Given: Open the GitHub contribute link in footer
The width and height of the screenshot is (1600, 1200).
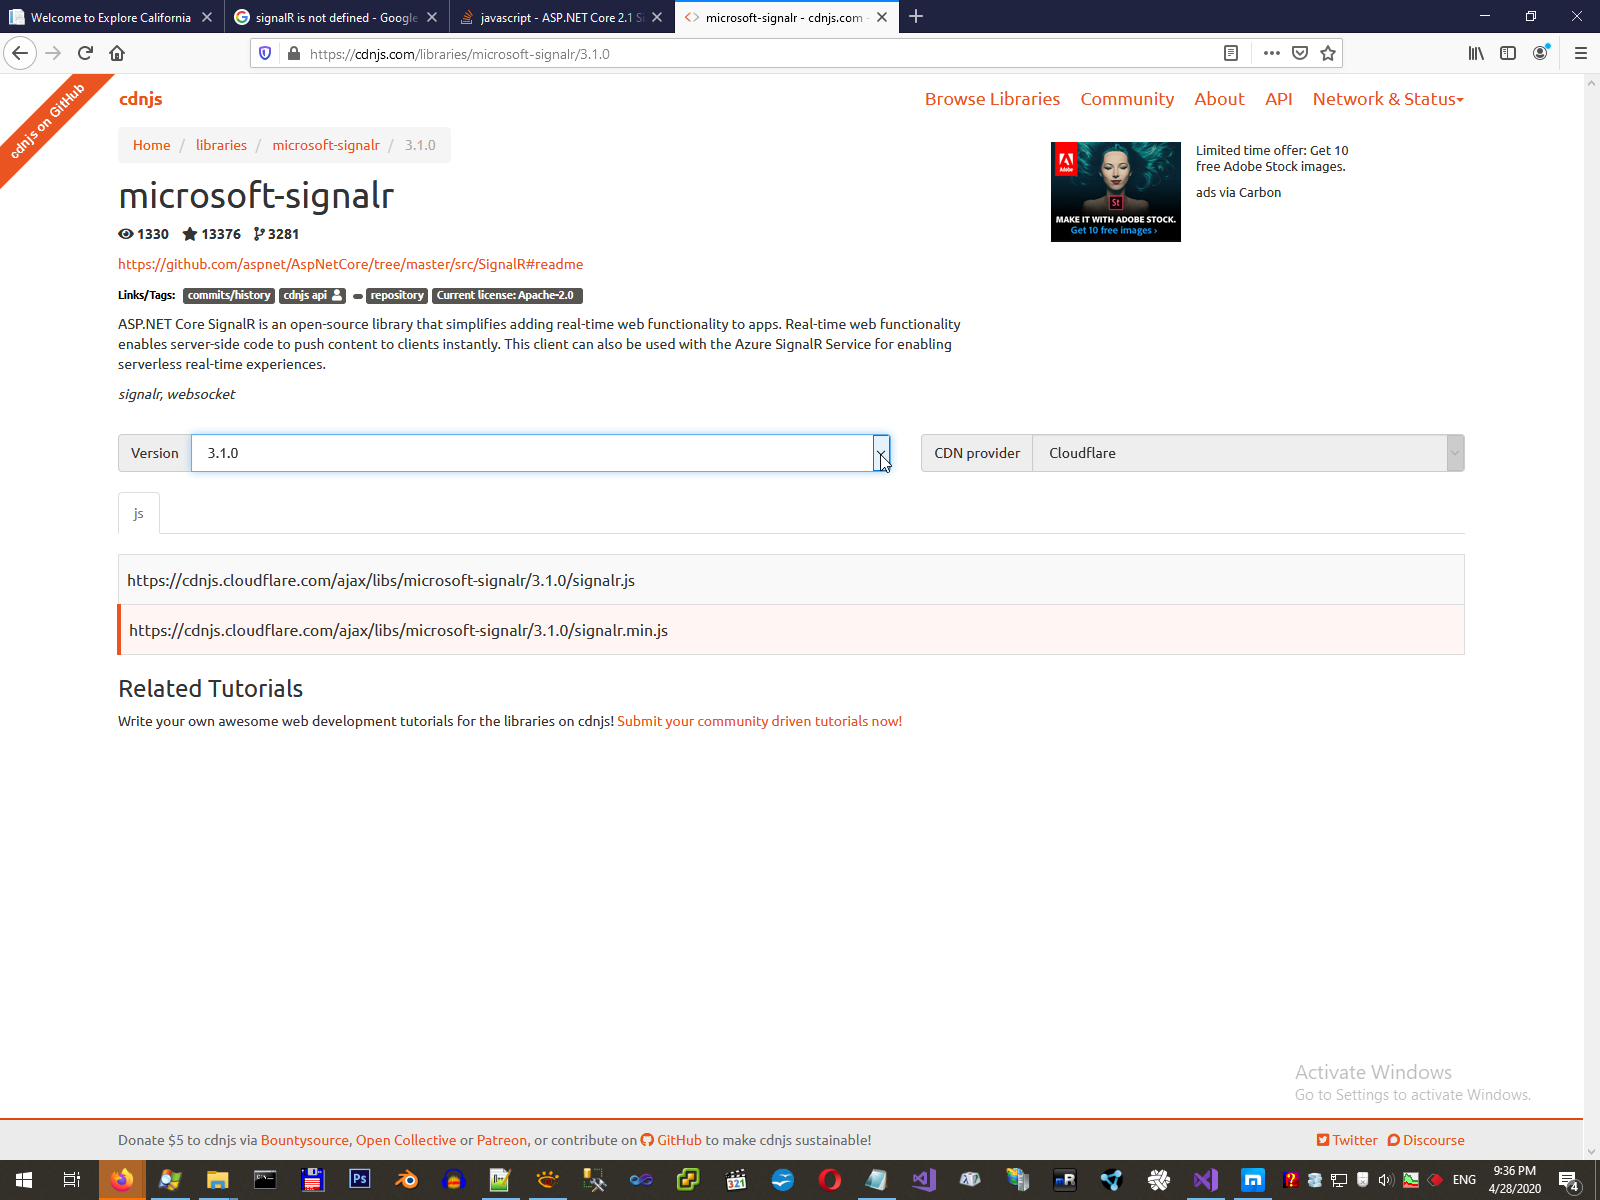Looking at the screenshot, I should coord(671,1140).
